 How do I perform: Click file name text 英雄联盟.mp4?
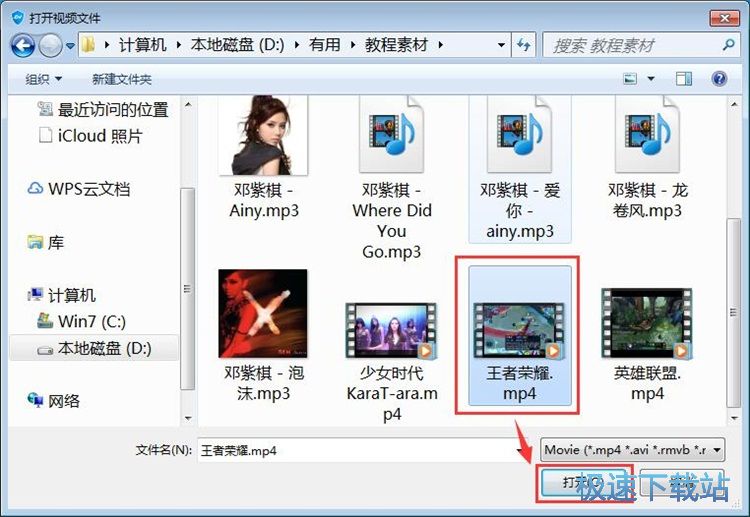[x=647, y=383]
